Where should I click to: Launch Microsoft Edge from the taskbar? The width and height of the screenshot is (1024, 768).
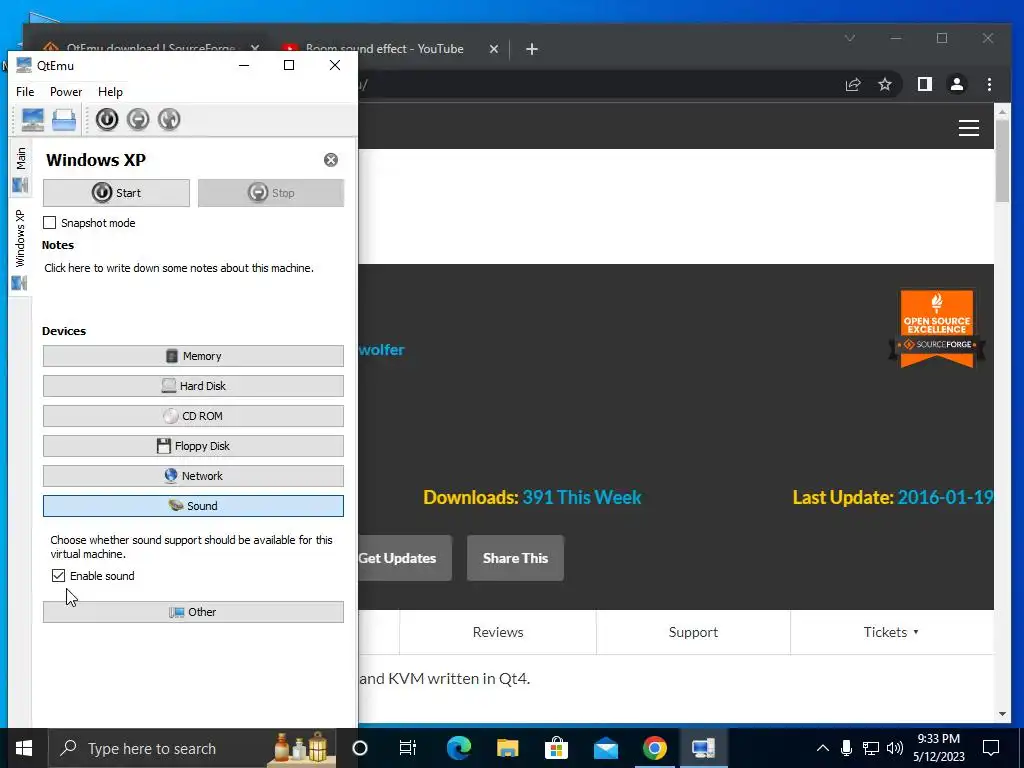pyautogui.click(x=458, y=748)
